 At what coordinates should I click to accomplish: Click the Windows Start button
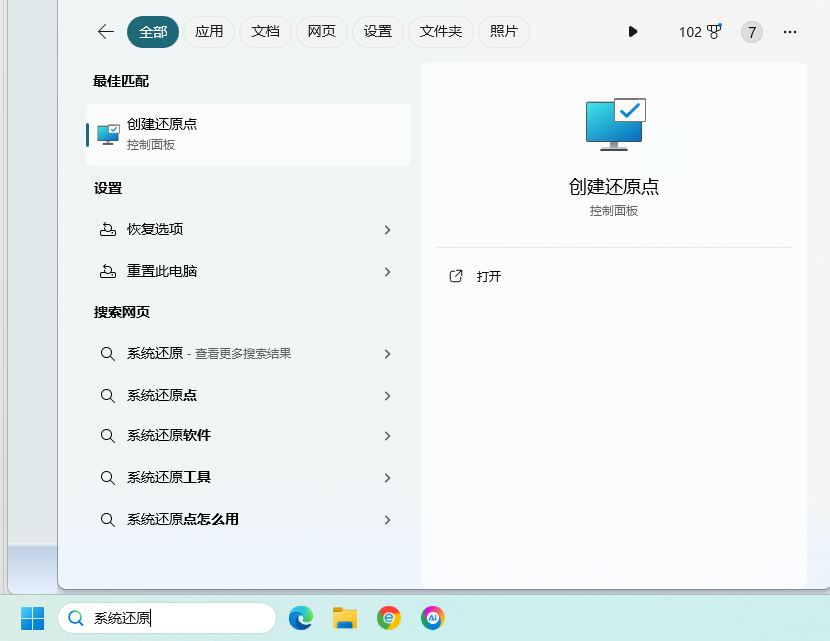click(x=32, y=618)
